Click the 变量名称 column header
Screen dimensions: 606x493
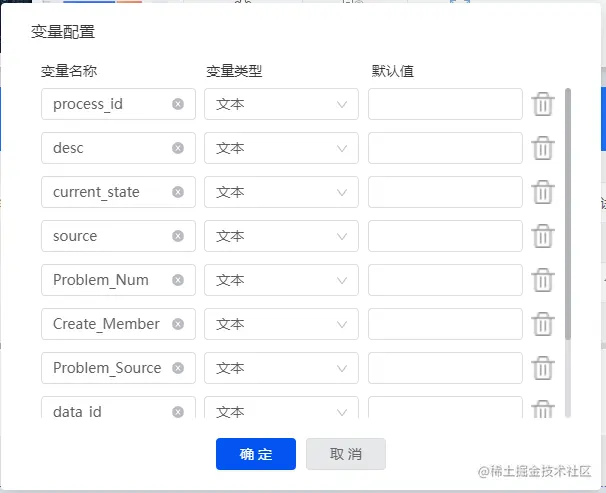(69, 71)
